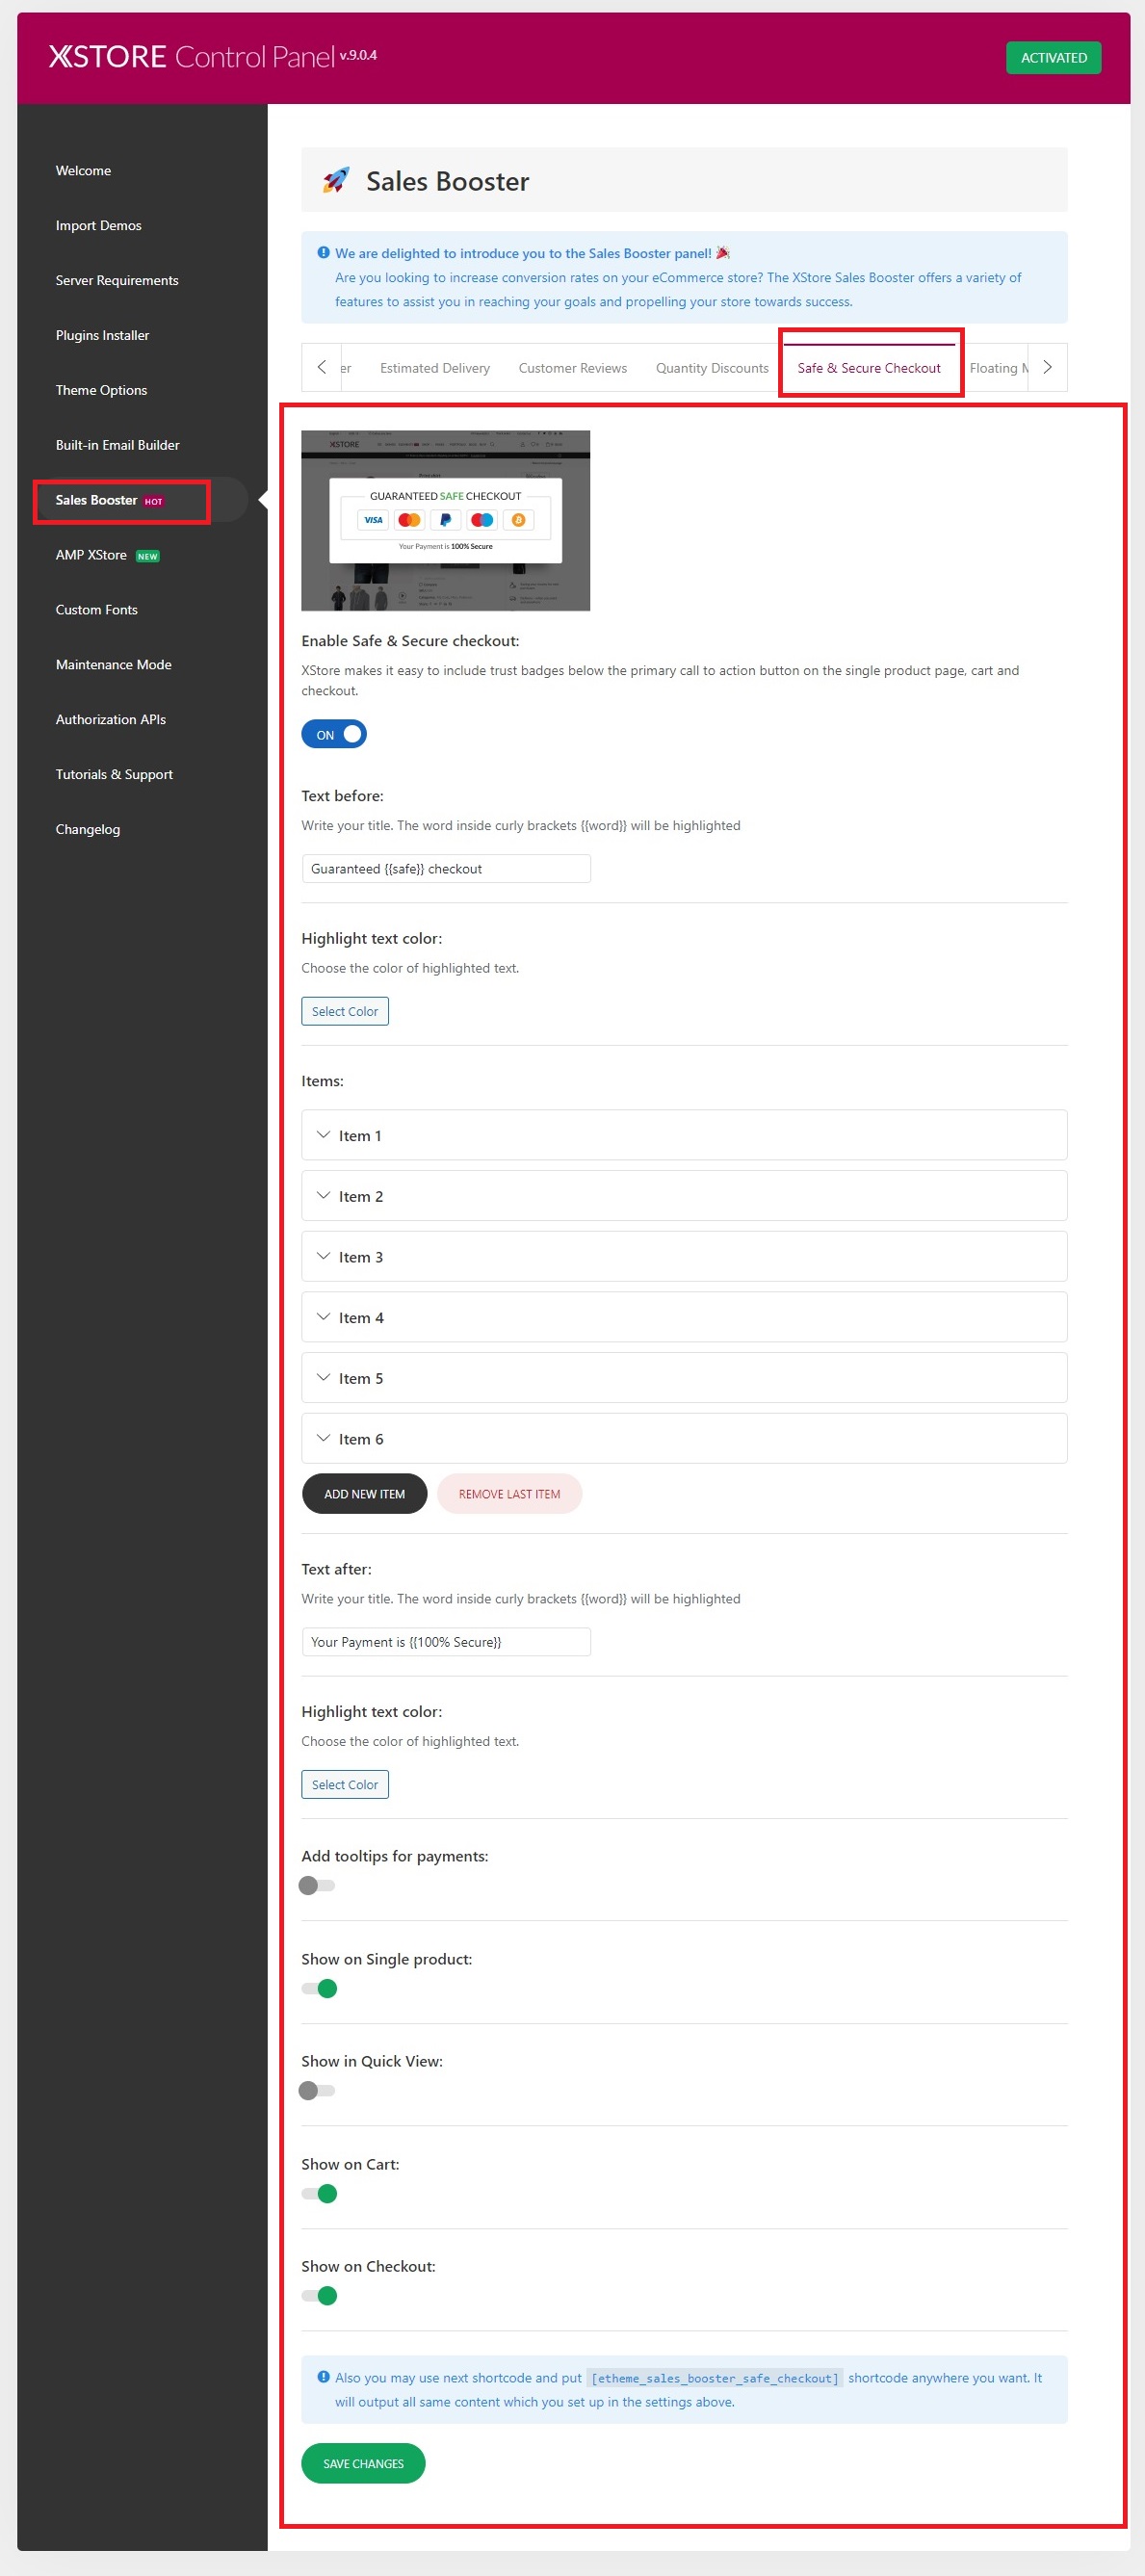
Task: Click the info icon beside shortcode note
Action: (323, 2377)
